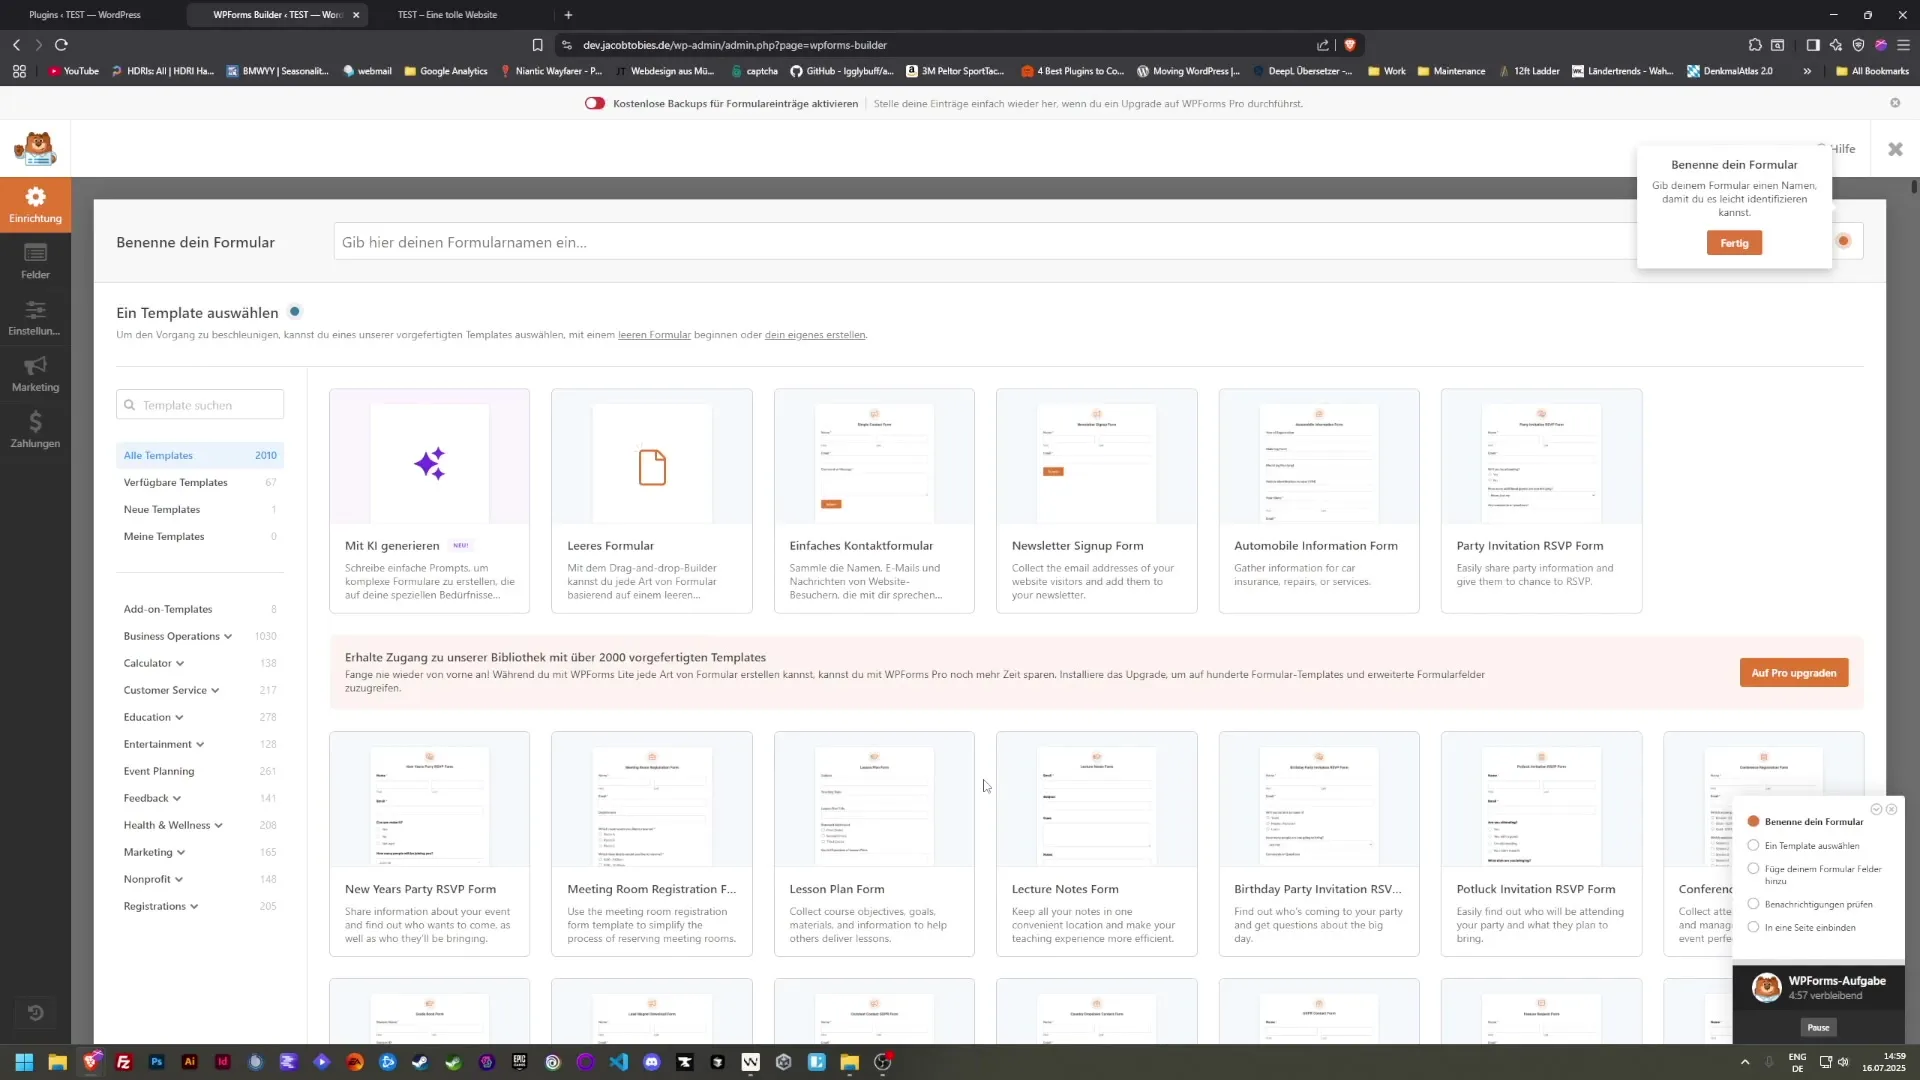
Task: Toggle free backups for form entries
Action: (595, 103)
